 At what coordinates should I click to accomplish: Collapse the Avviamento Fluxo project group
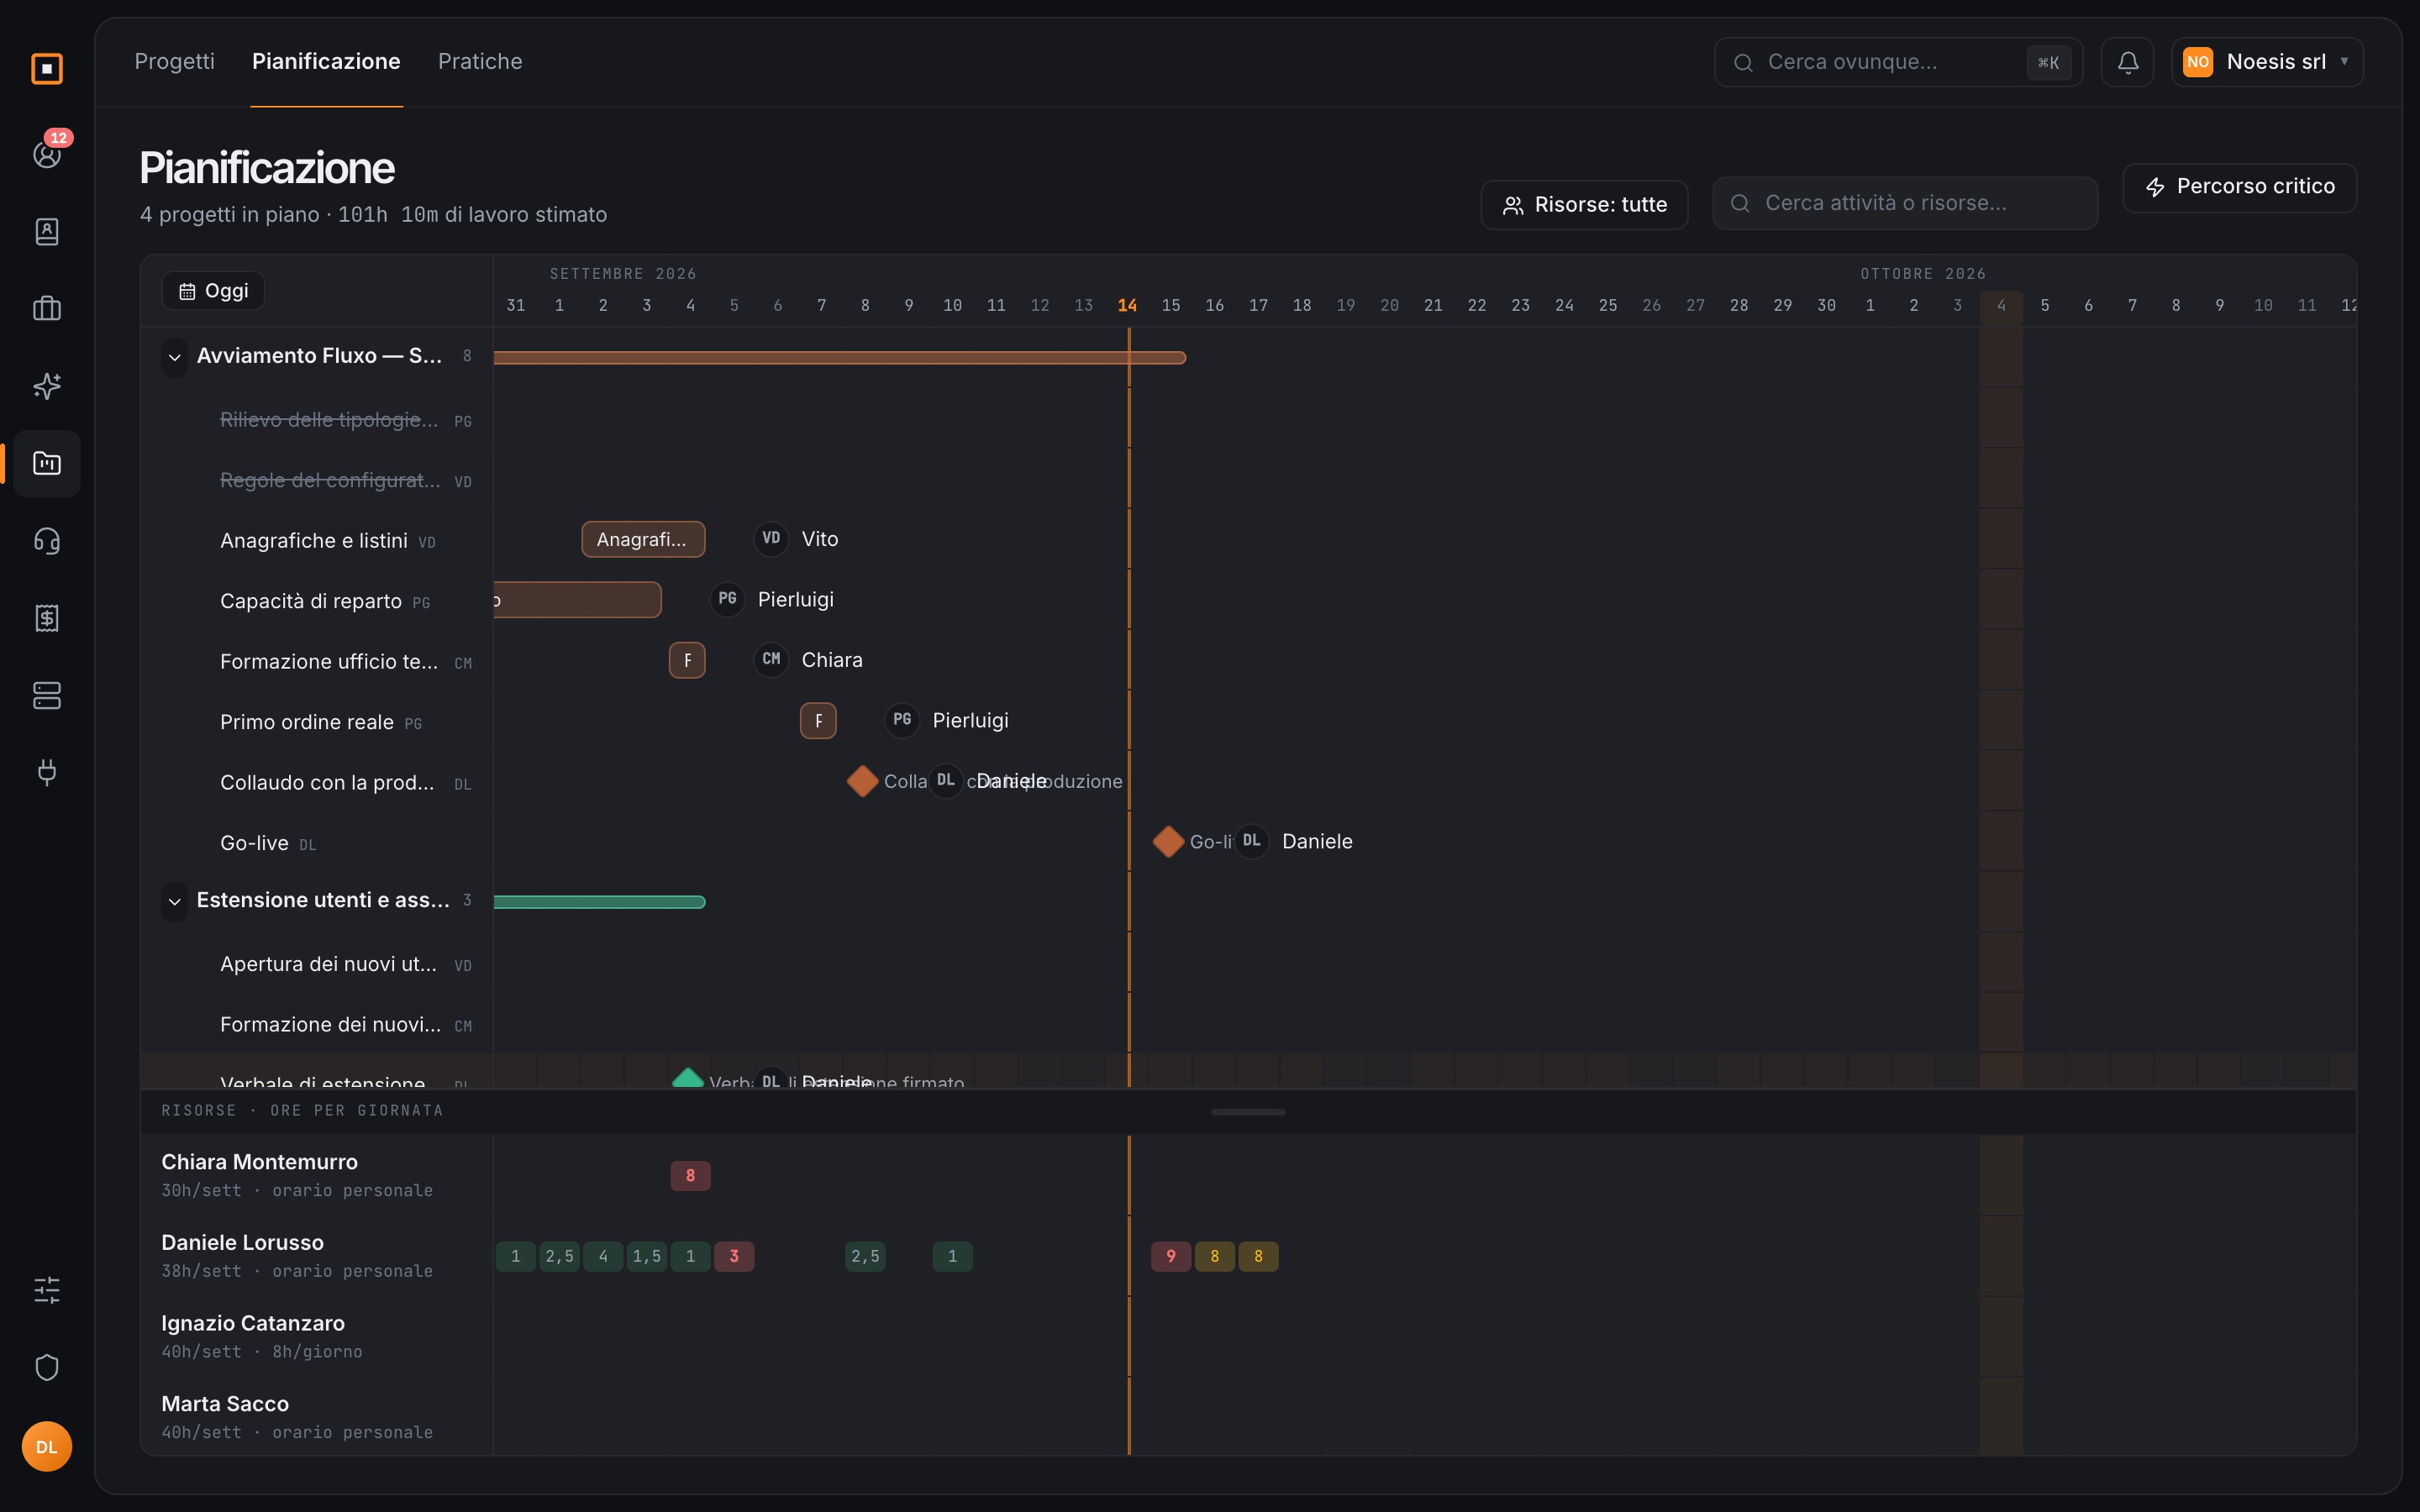pyautogui.click(x=175, y=357)
